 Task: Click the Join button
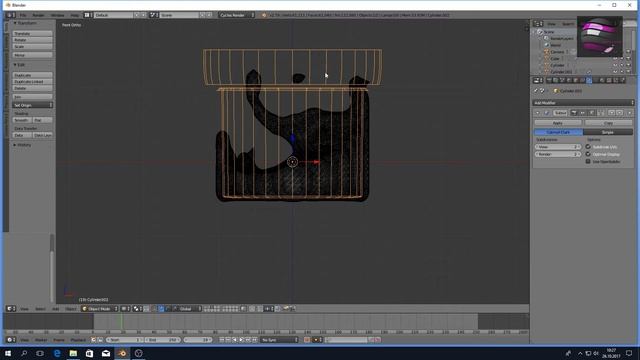tap(33, 97)
